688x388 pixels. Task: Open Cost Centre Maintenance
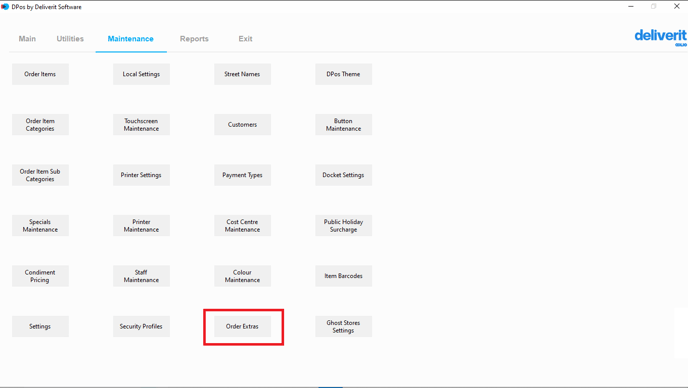(x=242, y=226)
